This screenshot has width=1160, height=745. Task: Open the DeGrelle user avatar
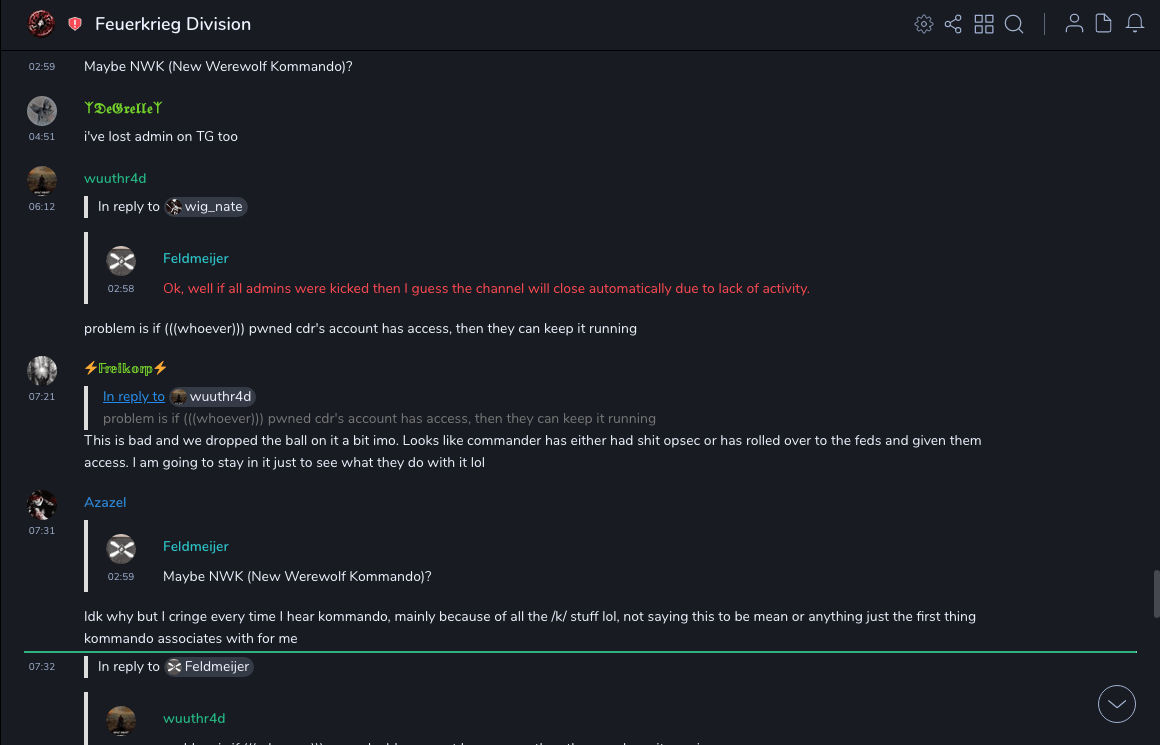coord(42,110)
